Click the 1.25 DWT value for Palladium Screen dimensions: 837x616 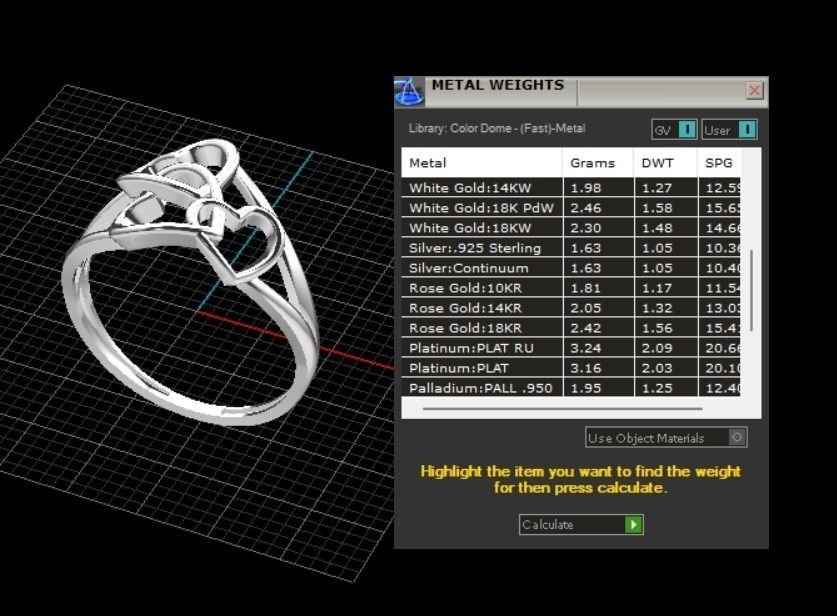[657, 388]
